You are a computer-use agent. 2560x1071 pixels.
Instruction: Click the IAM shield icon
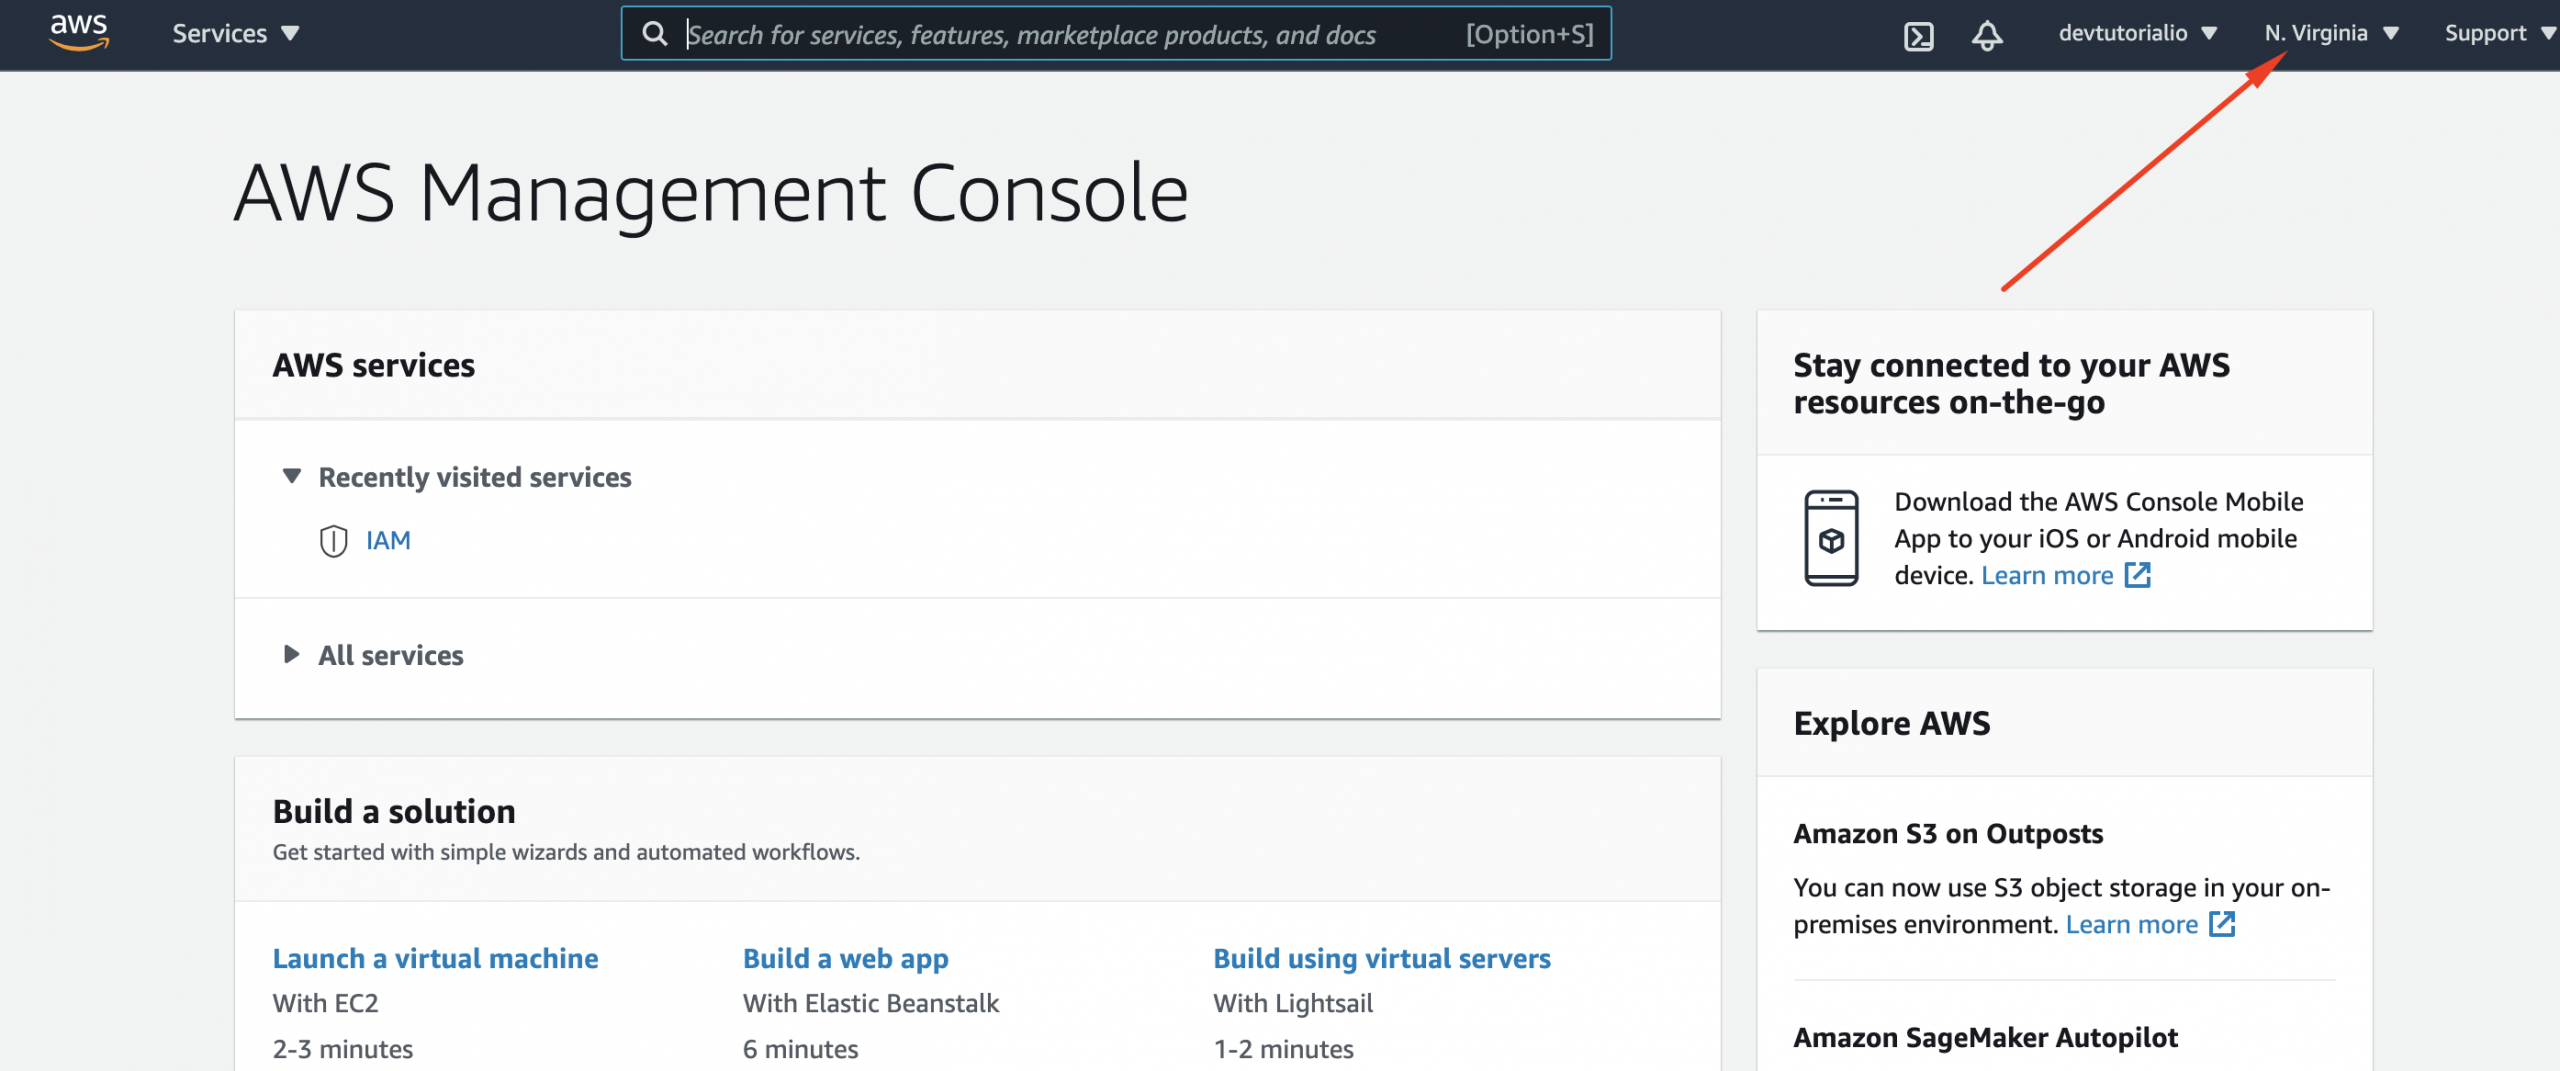click(333, 541)
